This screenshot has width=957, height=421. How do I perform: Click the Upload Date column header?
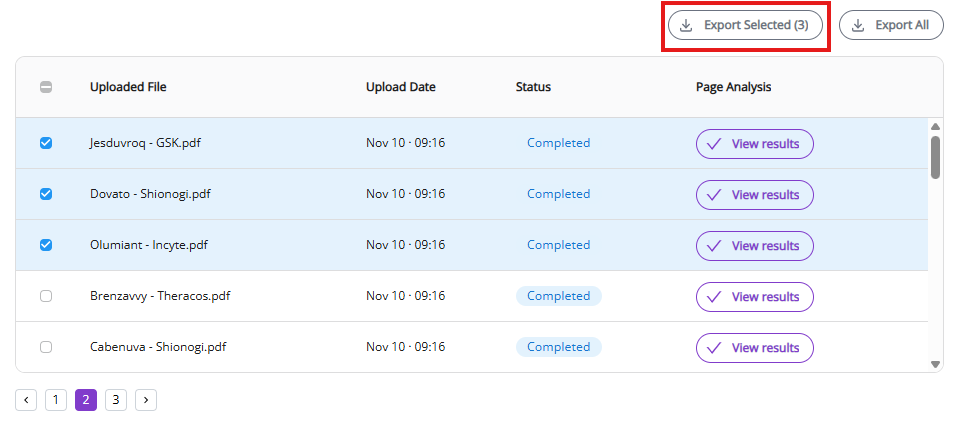[x=400, y=87]
